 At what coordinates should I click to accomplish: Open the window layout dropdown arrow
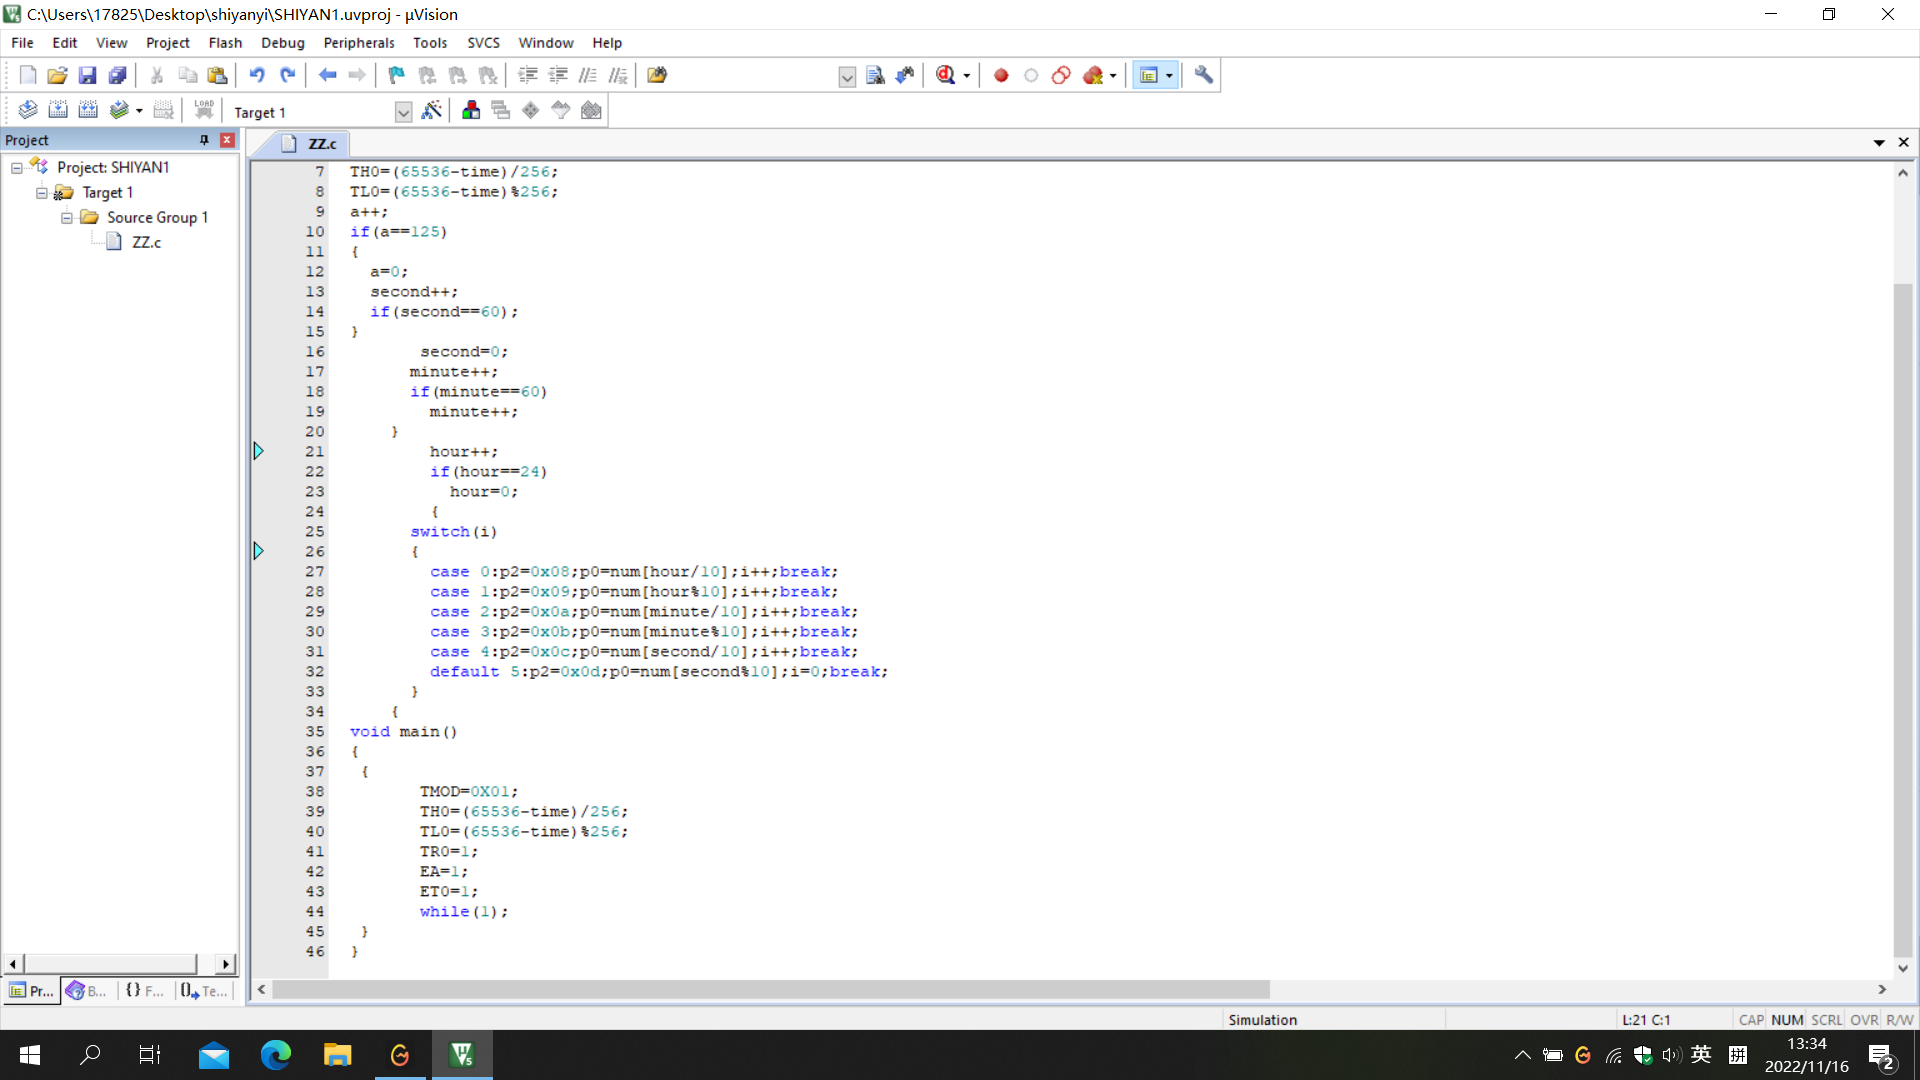click(x=1169, y=76)
